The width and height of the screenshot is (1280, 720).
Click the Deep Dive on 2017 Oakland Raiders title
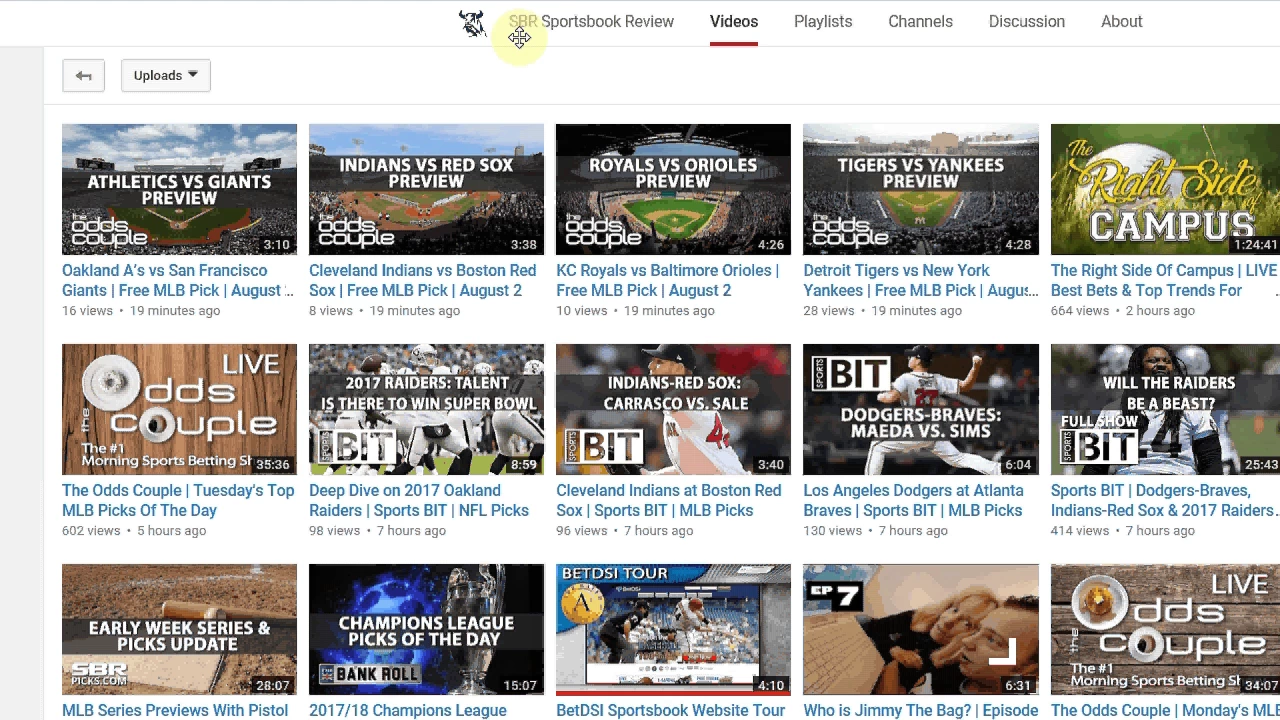click(x=419, y=500)
